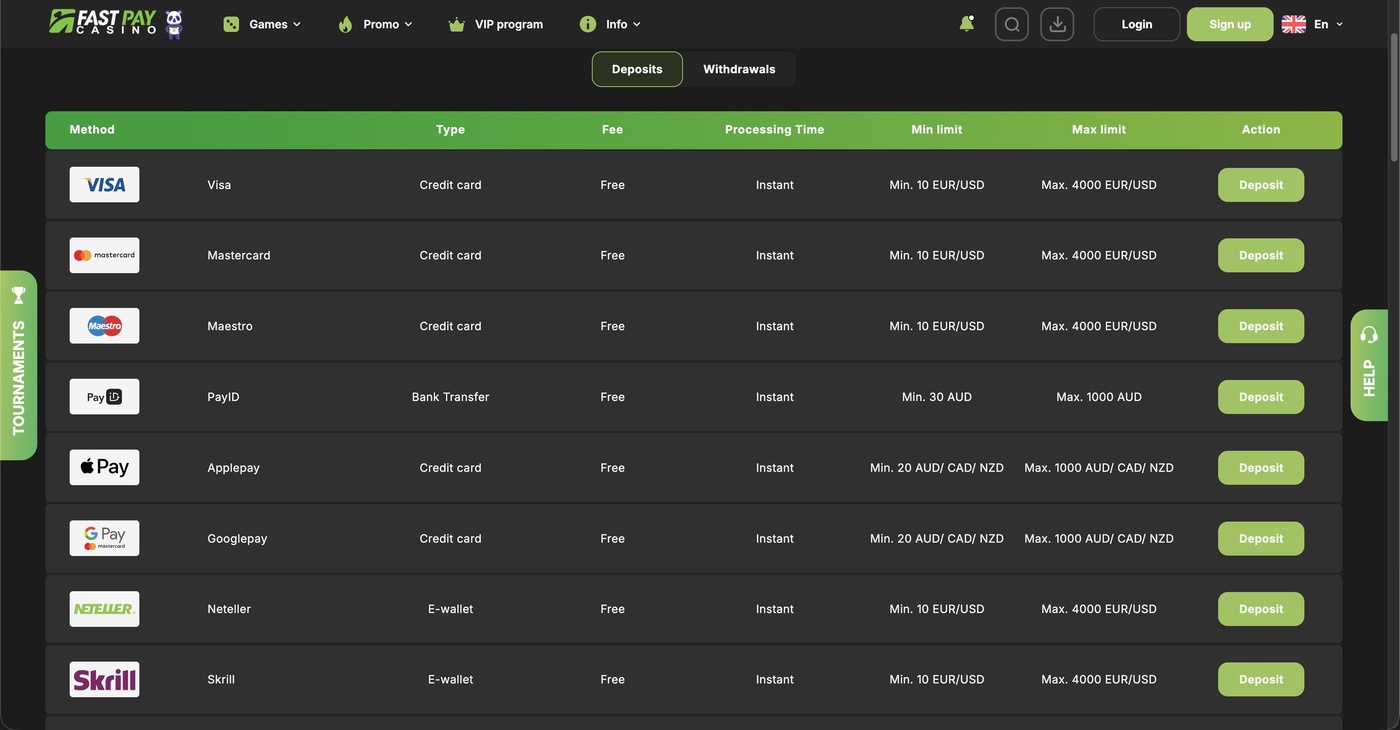Click Deposit for Visa

coord(1261,185)
